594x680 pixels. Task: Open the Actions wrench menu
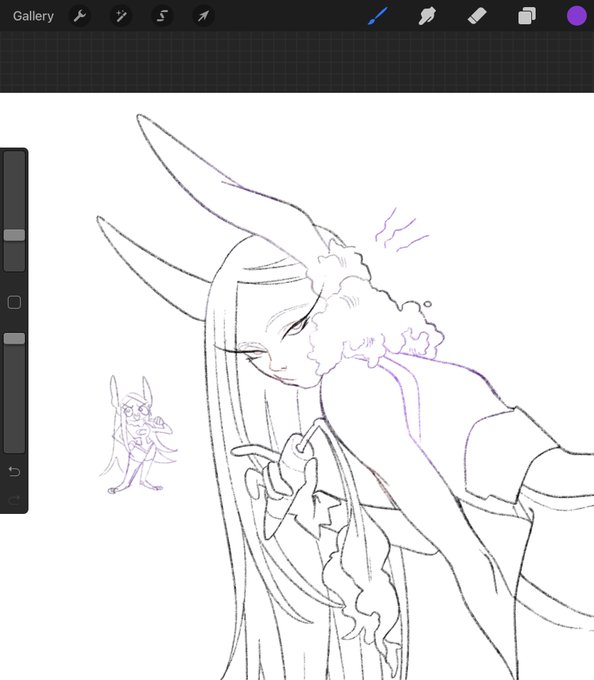tap(80, 16)
